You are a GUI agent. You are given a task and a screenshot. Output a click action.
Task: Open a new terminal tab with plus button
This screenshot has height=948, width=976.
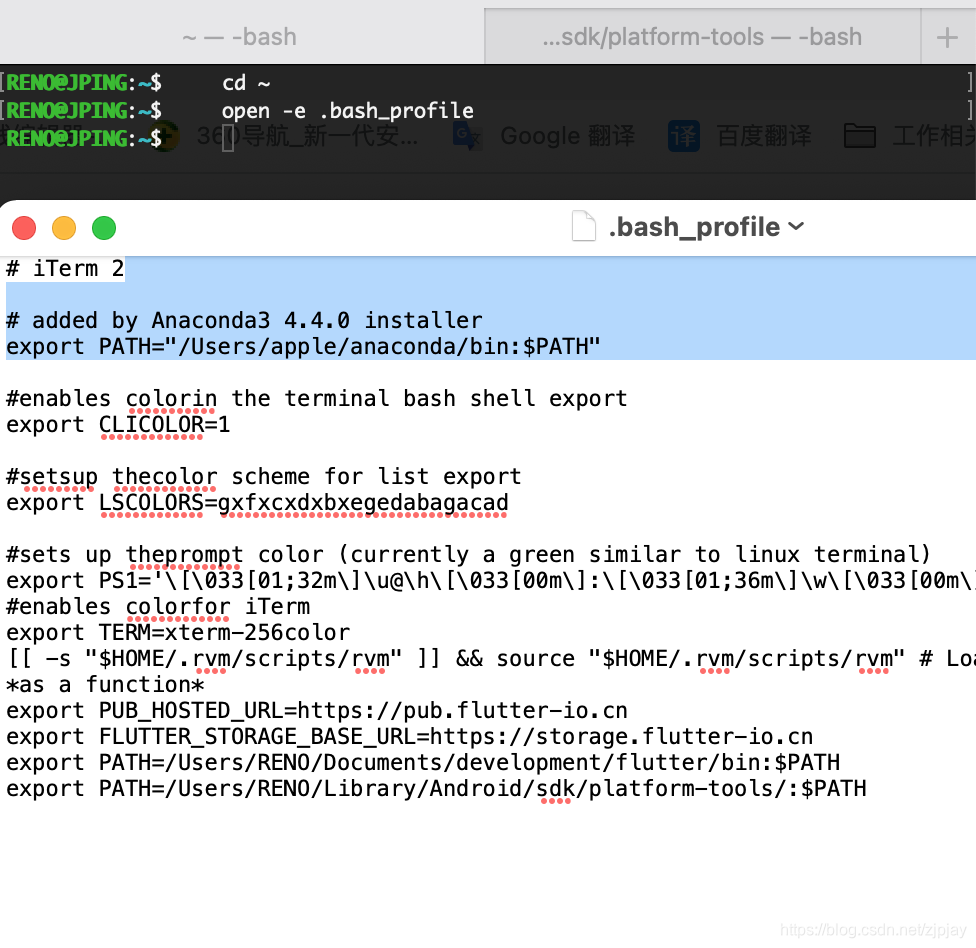click(x=947, y=37)
